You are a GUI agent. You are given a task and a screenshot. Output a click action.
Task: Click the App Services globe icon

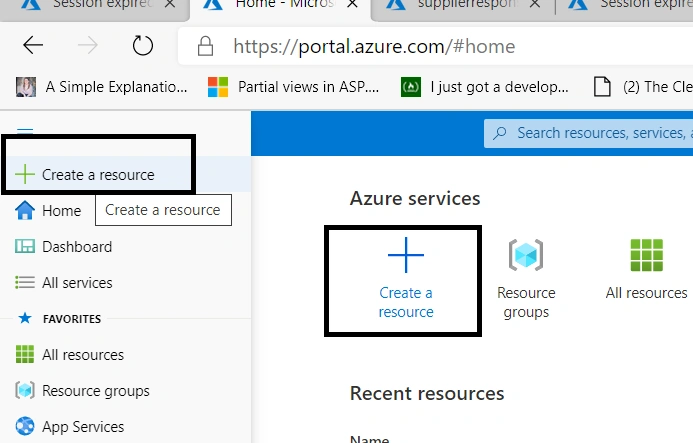pyautogui.click(x=25, y=426)
